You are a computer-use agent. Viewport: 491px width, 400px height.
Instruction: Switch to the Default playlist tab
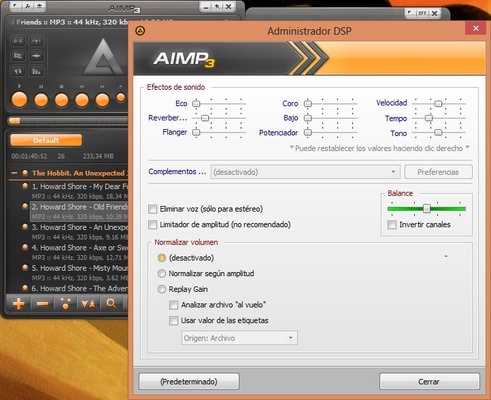point(46,140)
